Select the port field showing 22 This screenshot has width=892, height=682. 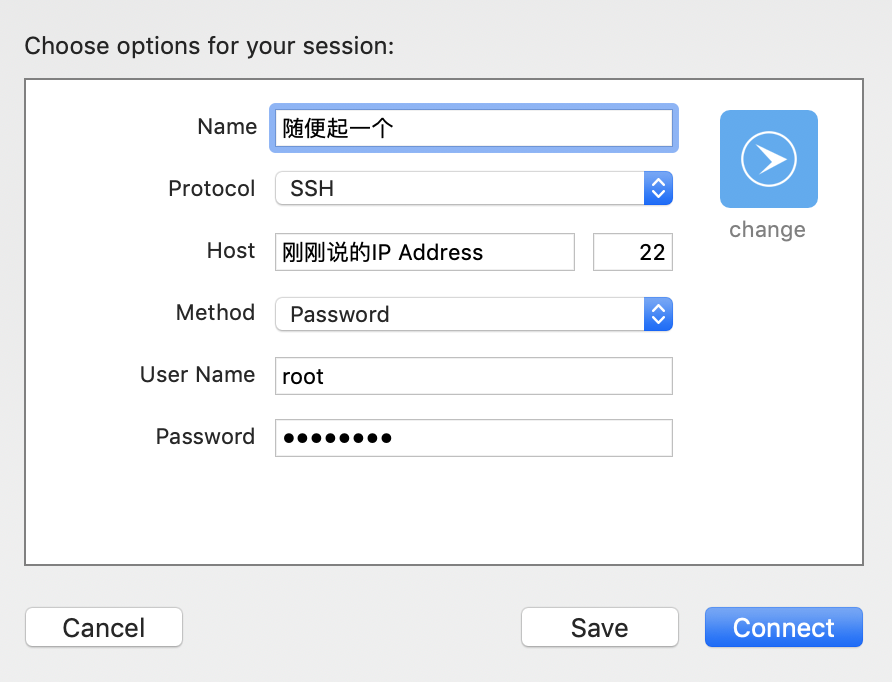point(632,252)
